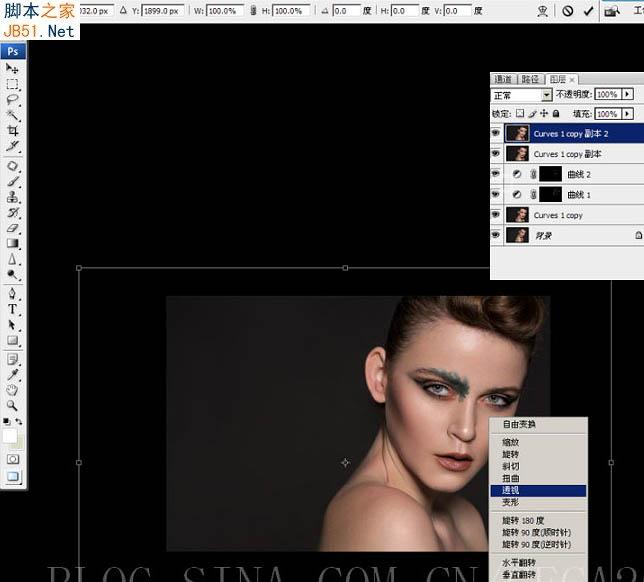Toggle the lock transparent pixels checkbox
This screenshot has height=582, width=644.
tap(520, 114)
